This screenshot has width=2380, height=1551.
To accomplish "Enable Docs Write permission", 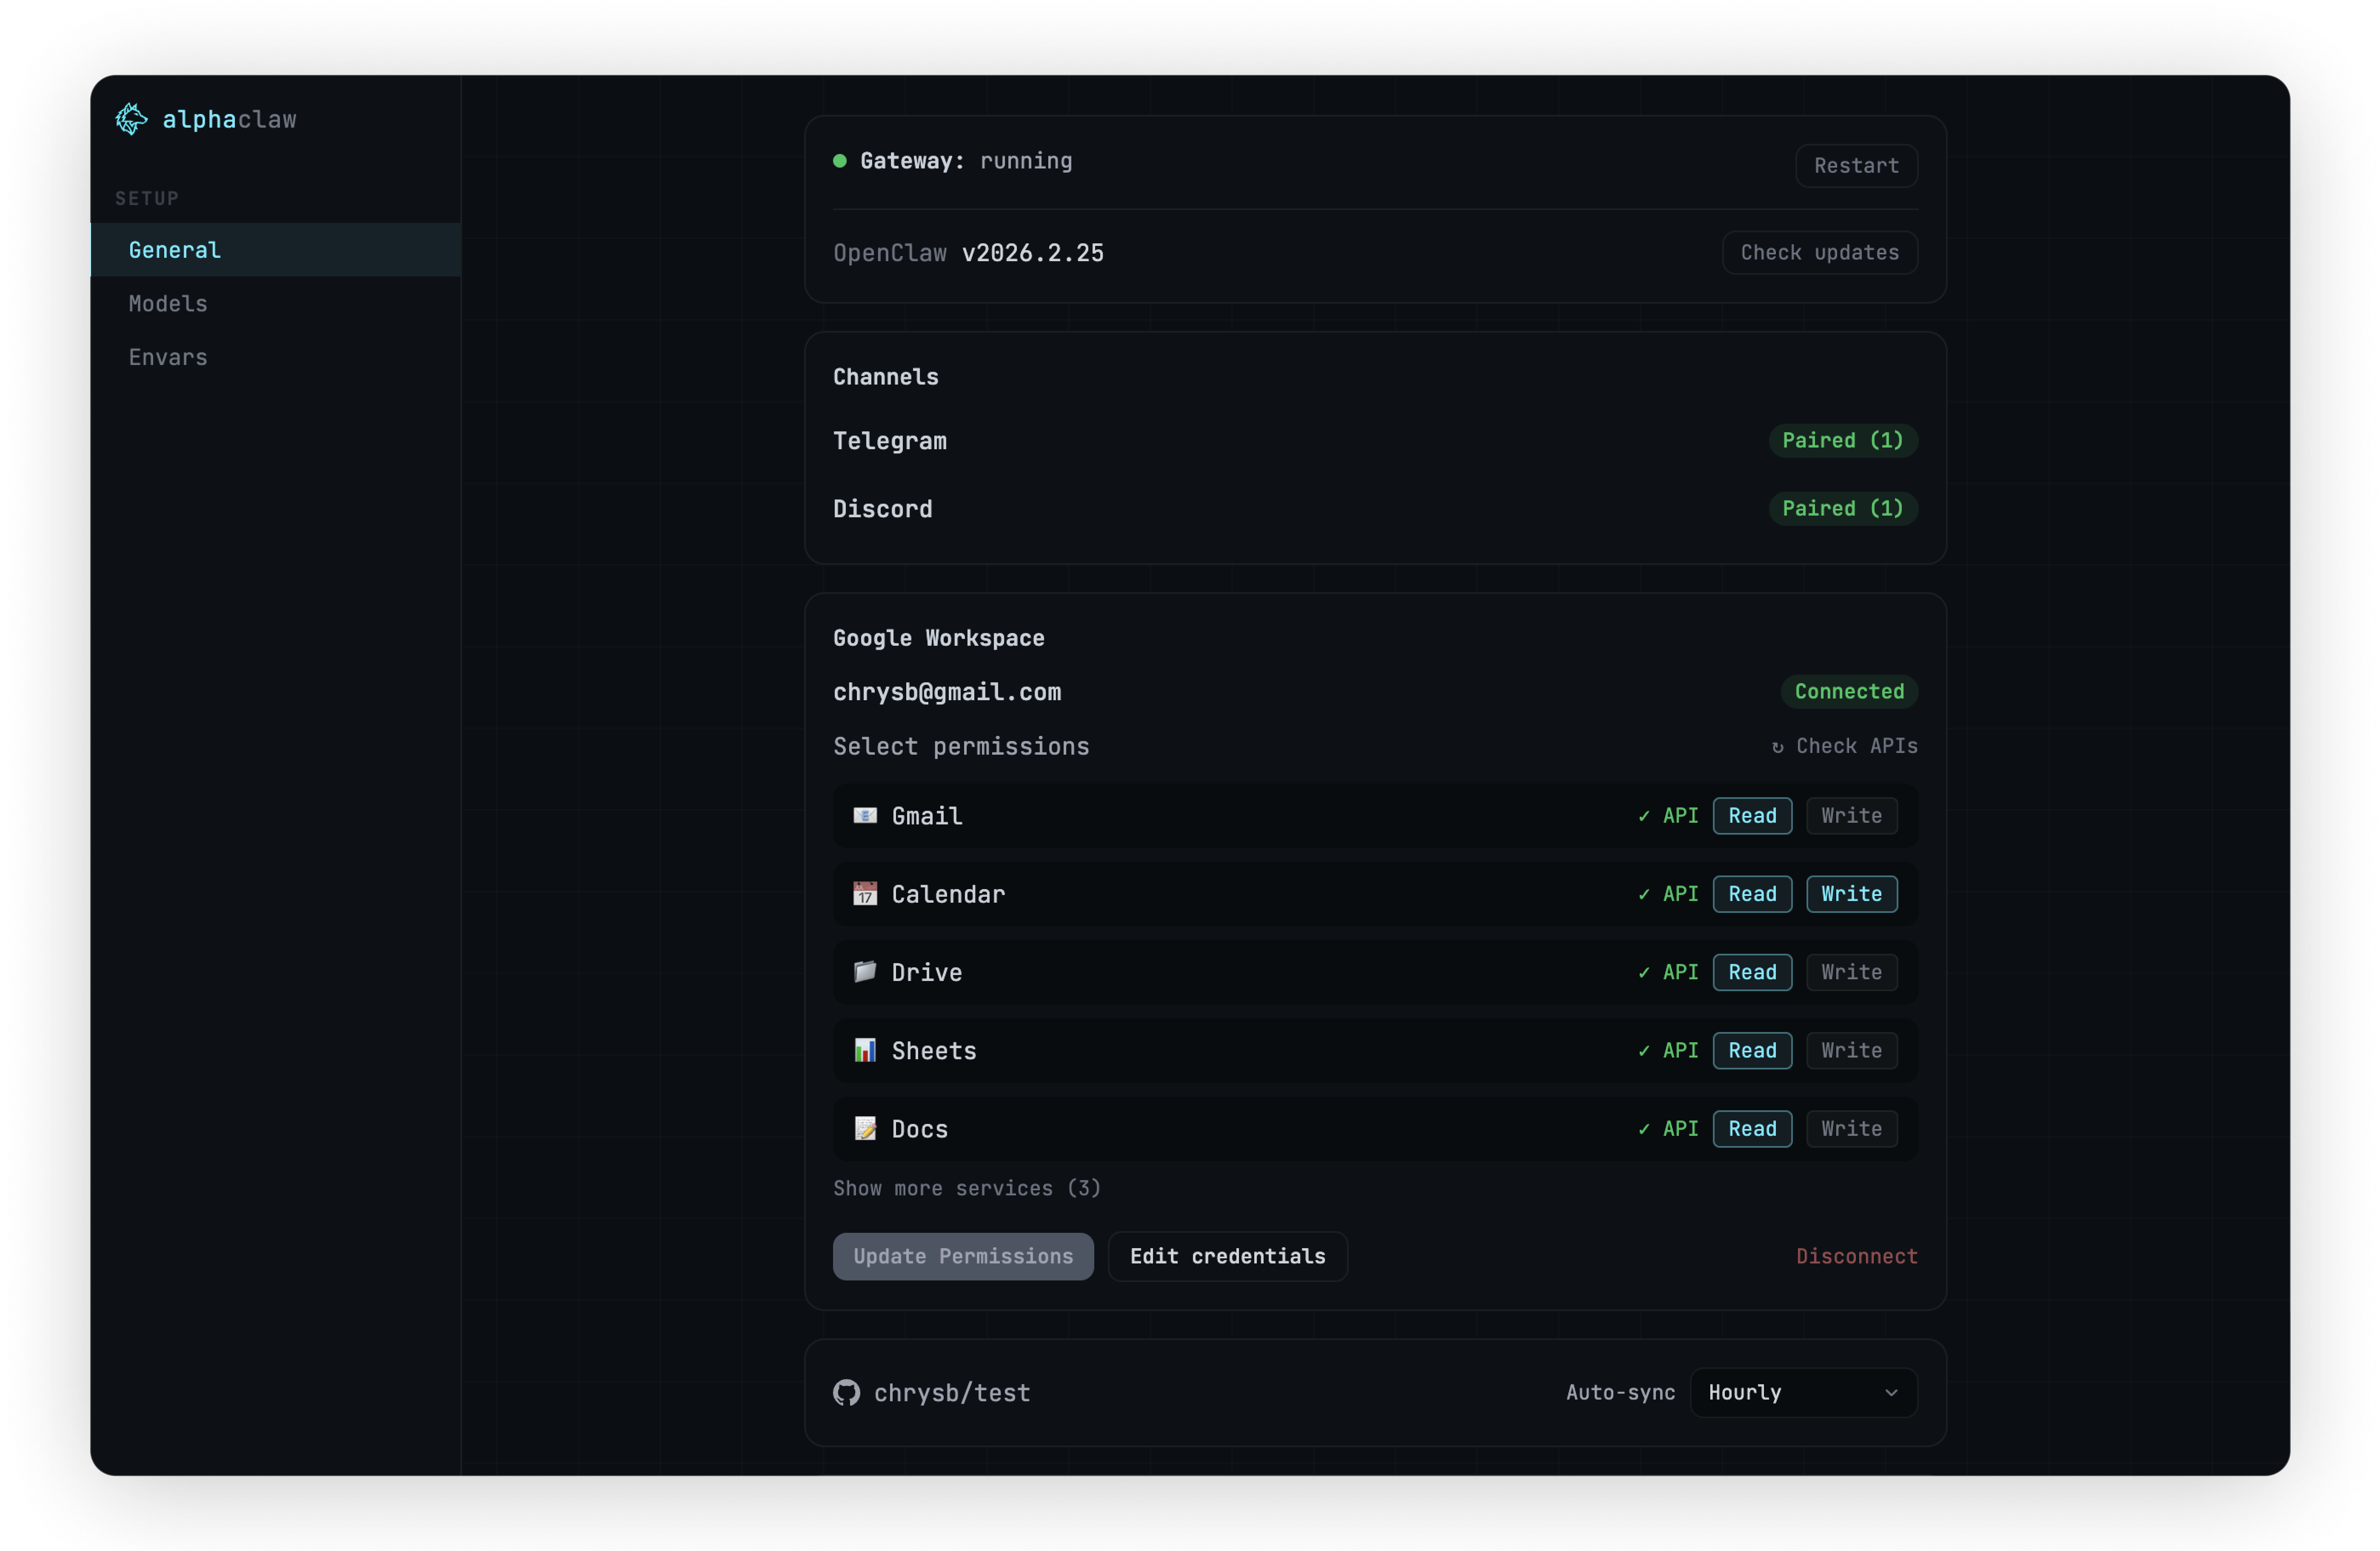I will (x=1852, y=1129).
